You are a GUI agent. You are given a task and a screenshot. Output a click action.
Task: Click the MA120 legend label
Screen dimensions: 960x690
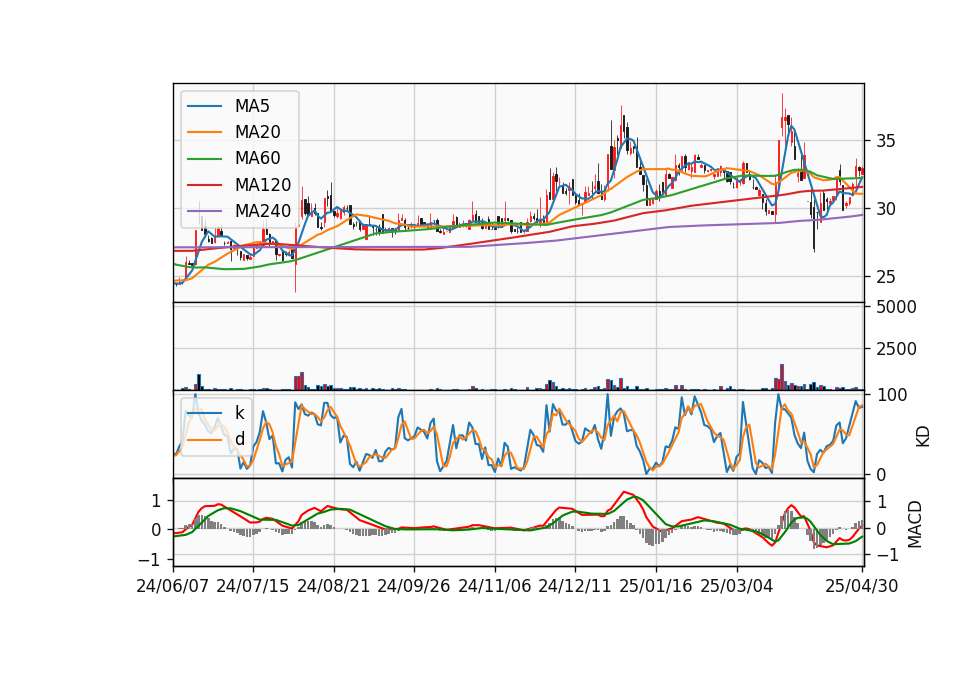coord(263,185)
